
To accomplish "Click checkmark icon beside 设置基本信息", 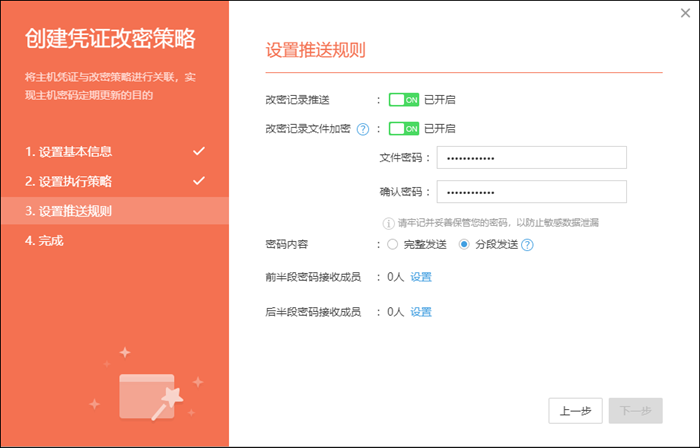I will click(198, 151).
